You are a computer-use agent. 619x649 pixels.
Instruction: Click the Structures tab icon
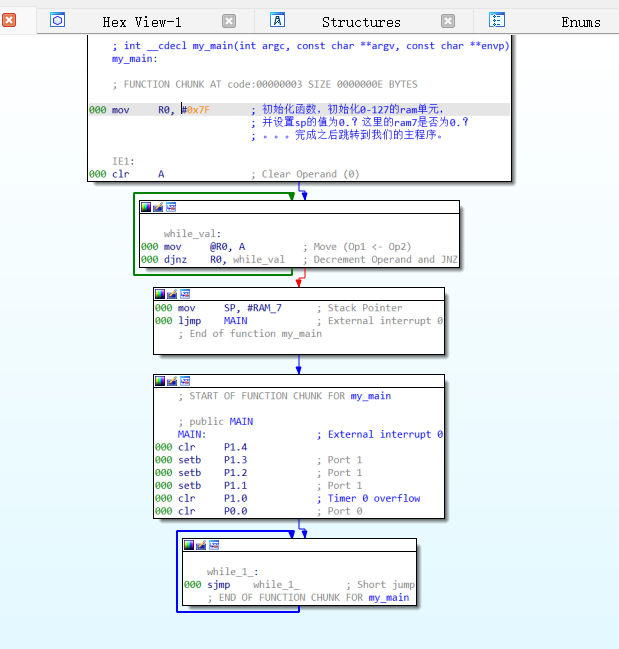(x=277, y=19)
